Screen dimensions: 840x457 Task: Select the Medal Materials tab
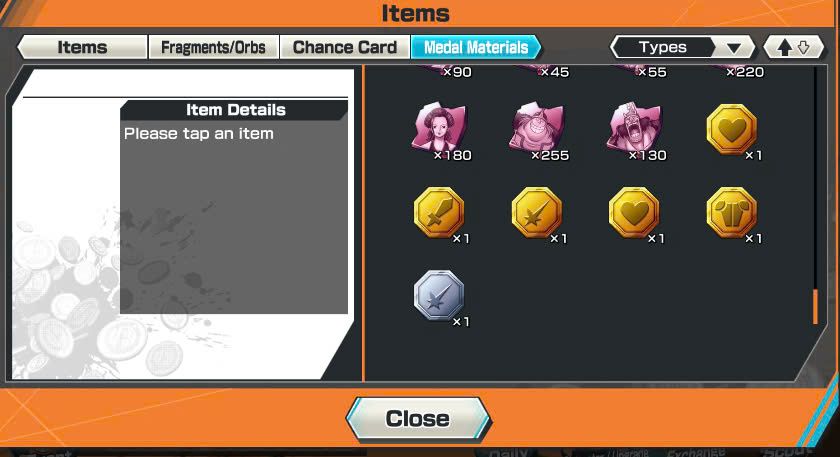[476, 47]
